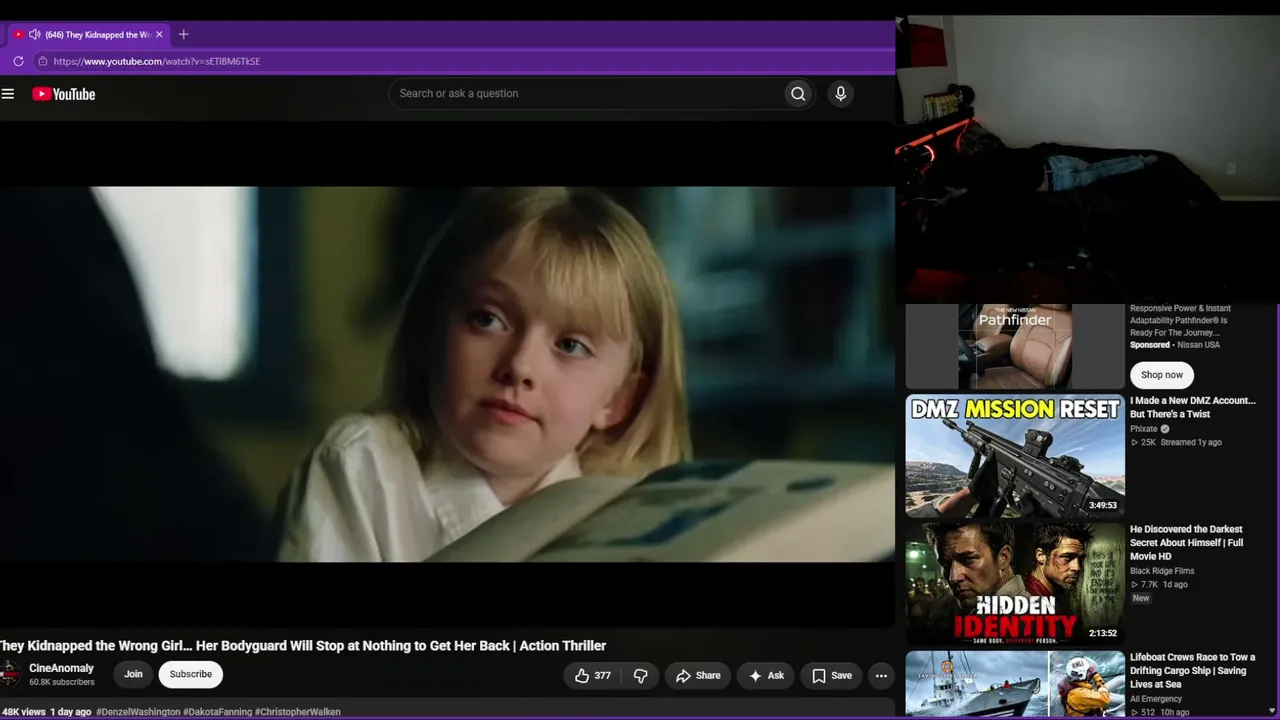The width and height of the screenshot is (1280, 720).
Task: Reload the page with refresh icon
Action: tap(18, 61)
